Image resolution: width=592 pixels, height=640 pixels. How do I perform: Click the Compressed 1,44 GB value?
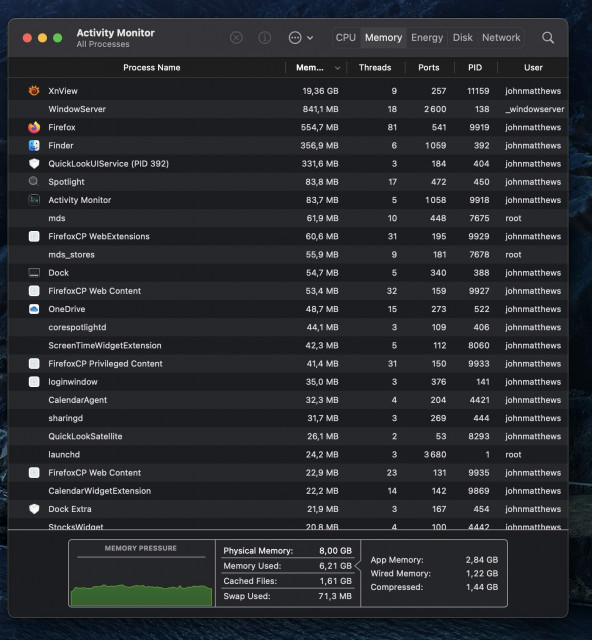(x=482, y=587)
